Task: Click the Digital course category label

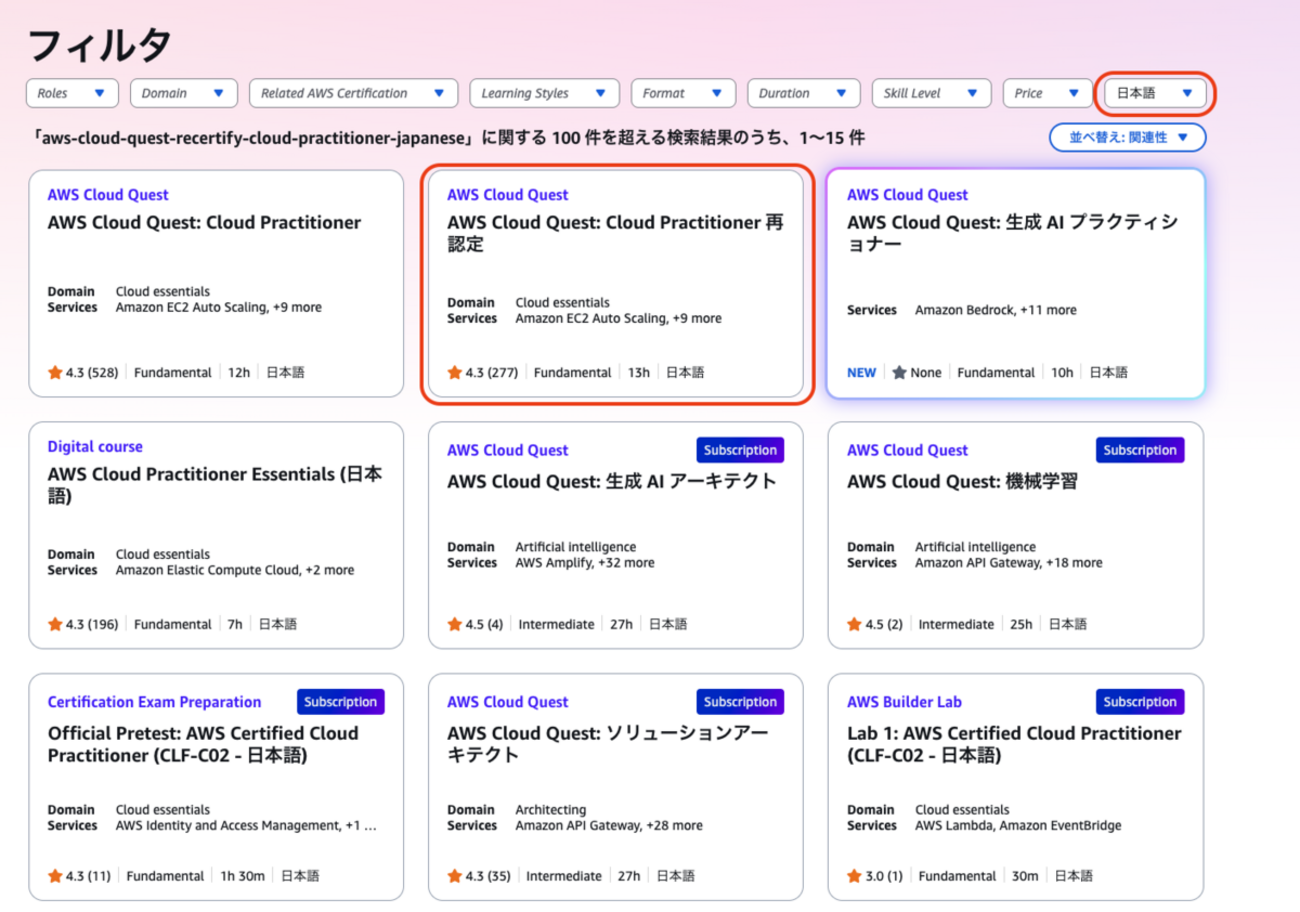Action: pos(95,447)
